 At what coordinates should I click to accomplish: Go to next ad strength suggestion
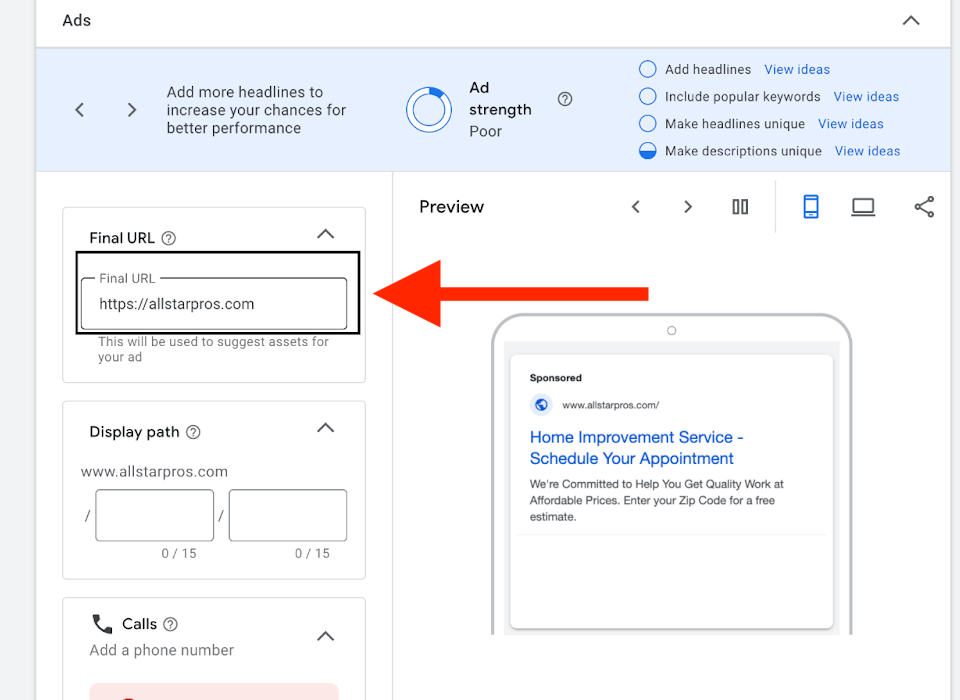coord(132,110)
